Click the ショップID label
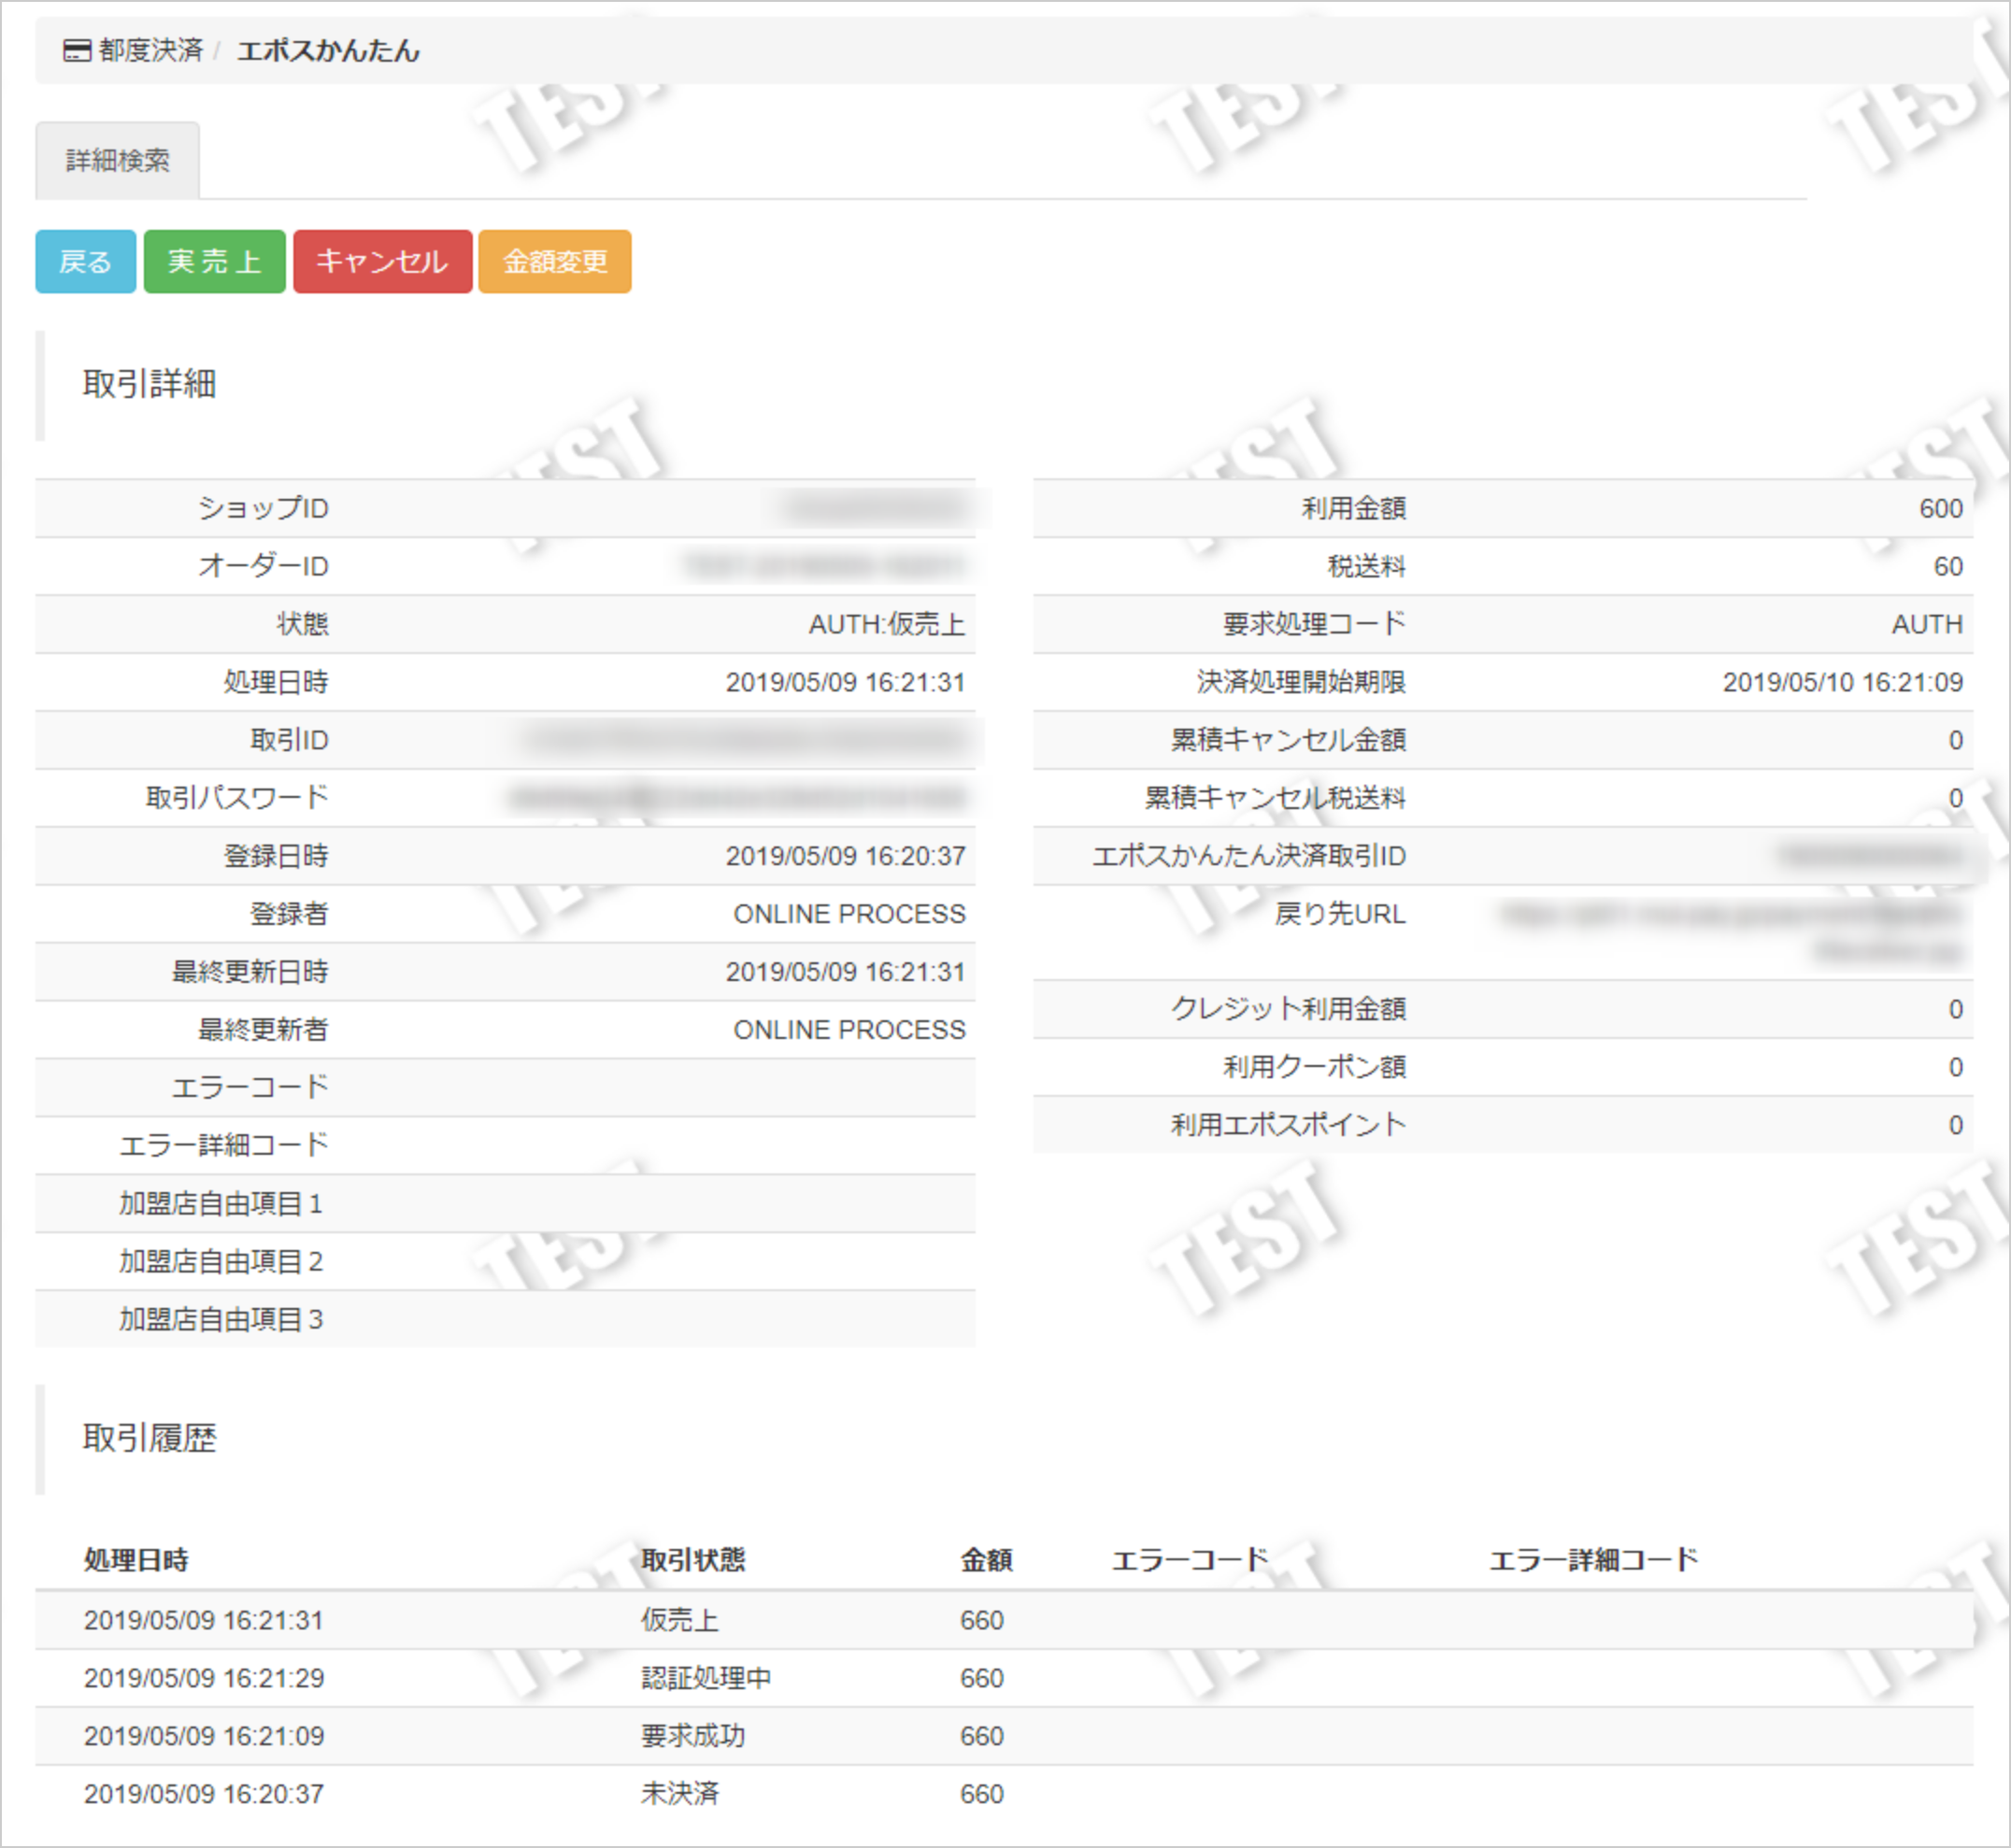 pyautogui.click(x=263, y=508)
